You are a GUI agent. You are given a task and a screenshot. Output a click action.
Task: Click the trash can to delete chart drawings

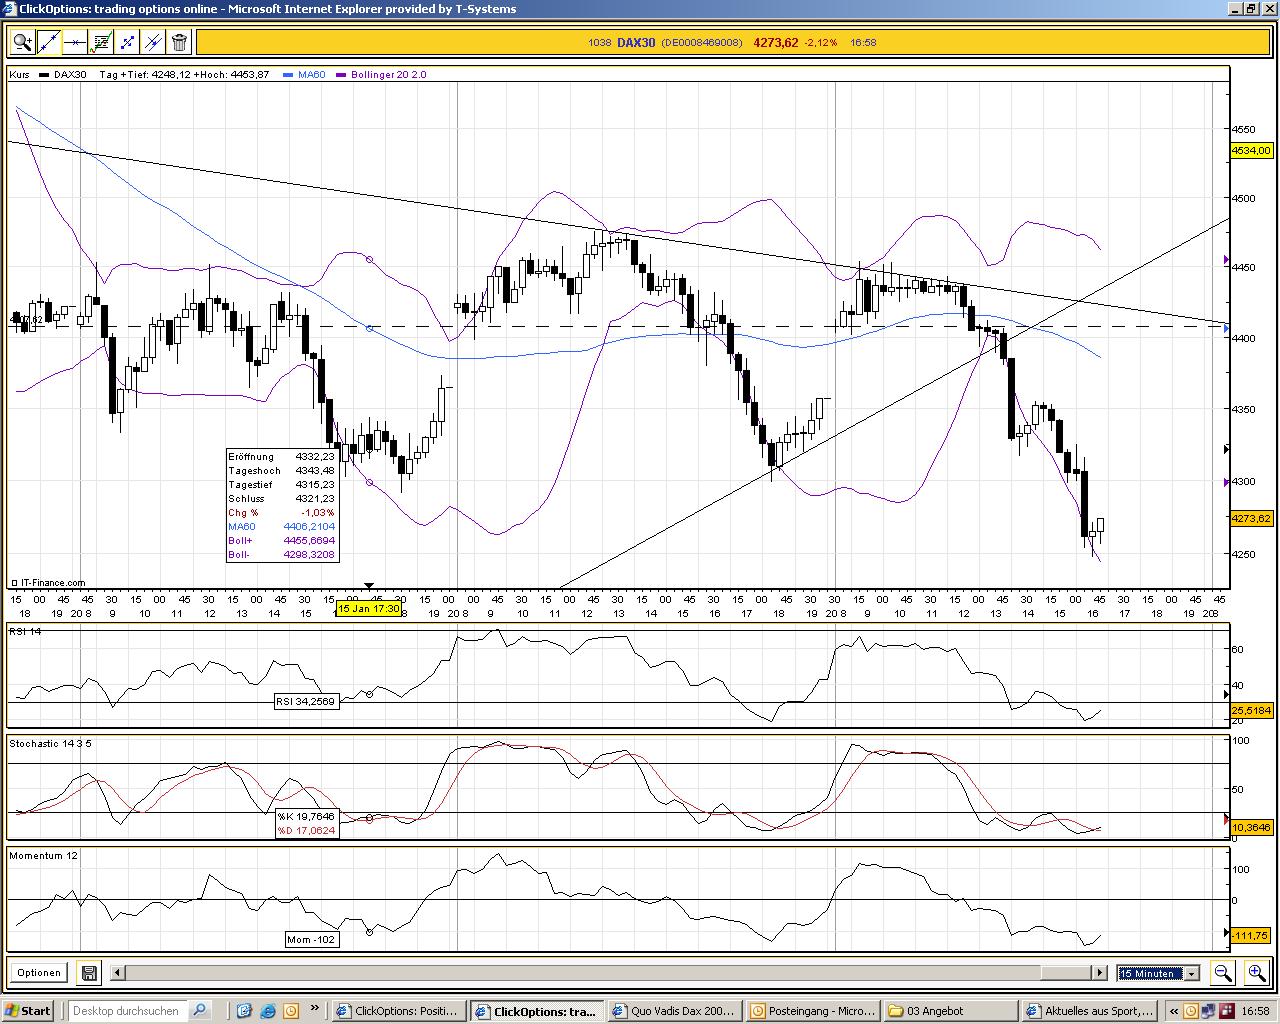click(178, 42)
